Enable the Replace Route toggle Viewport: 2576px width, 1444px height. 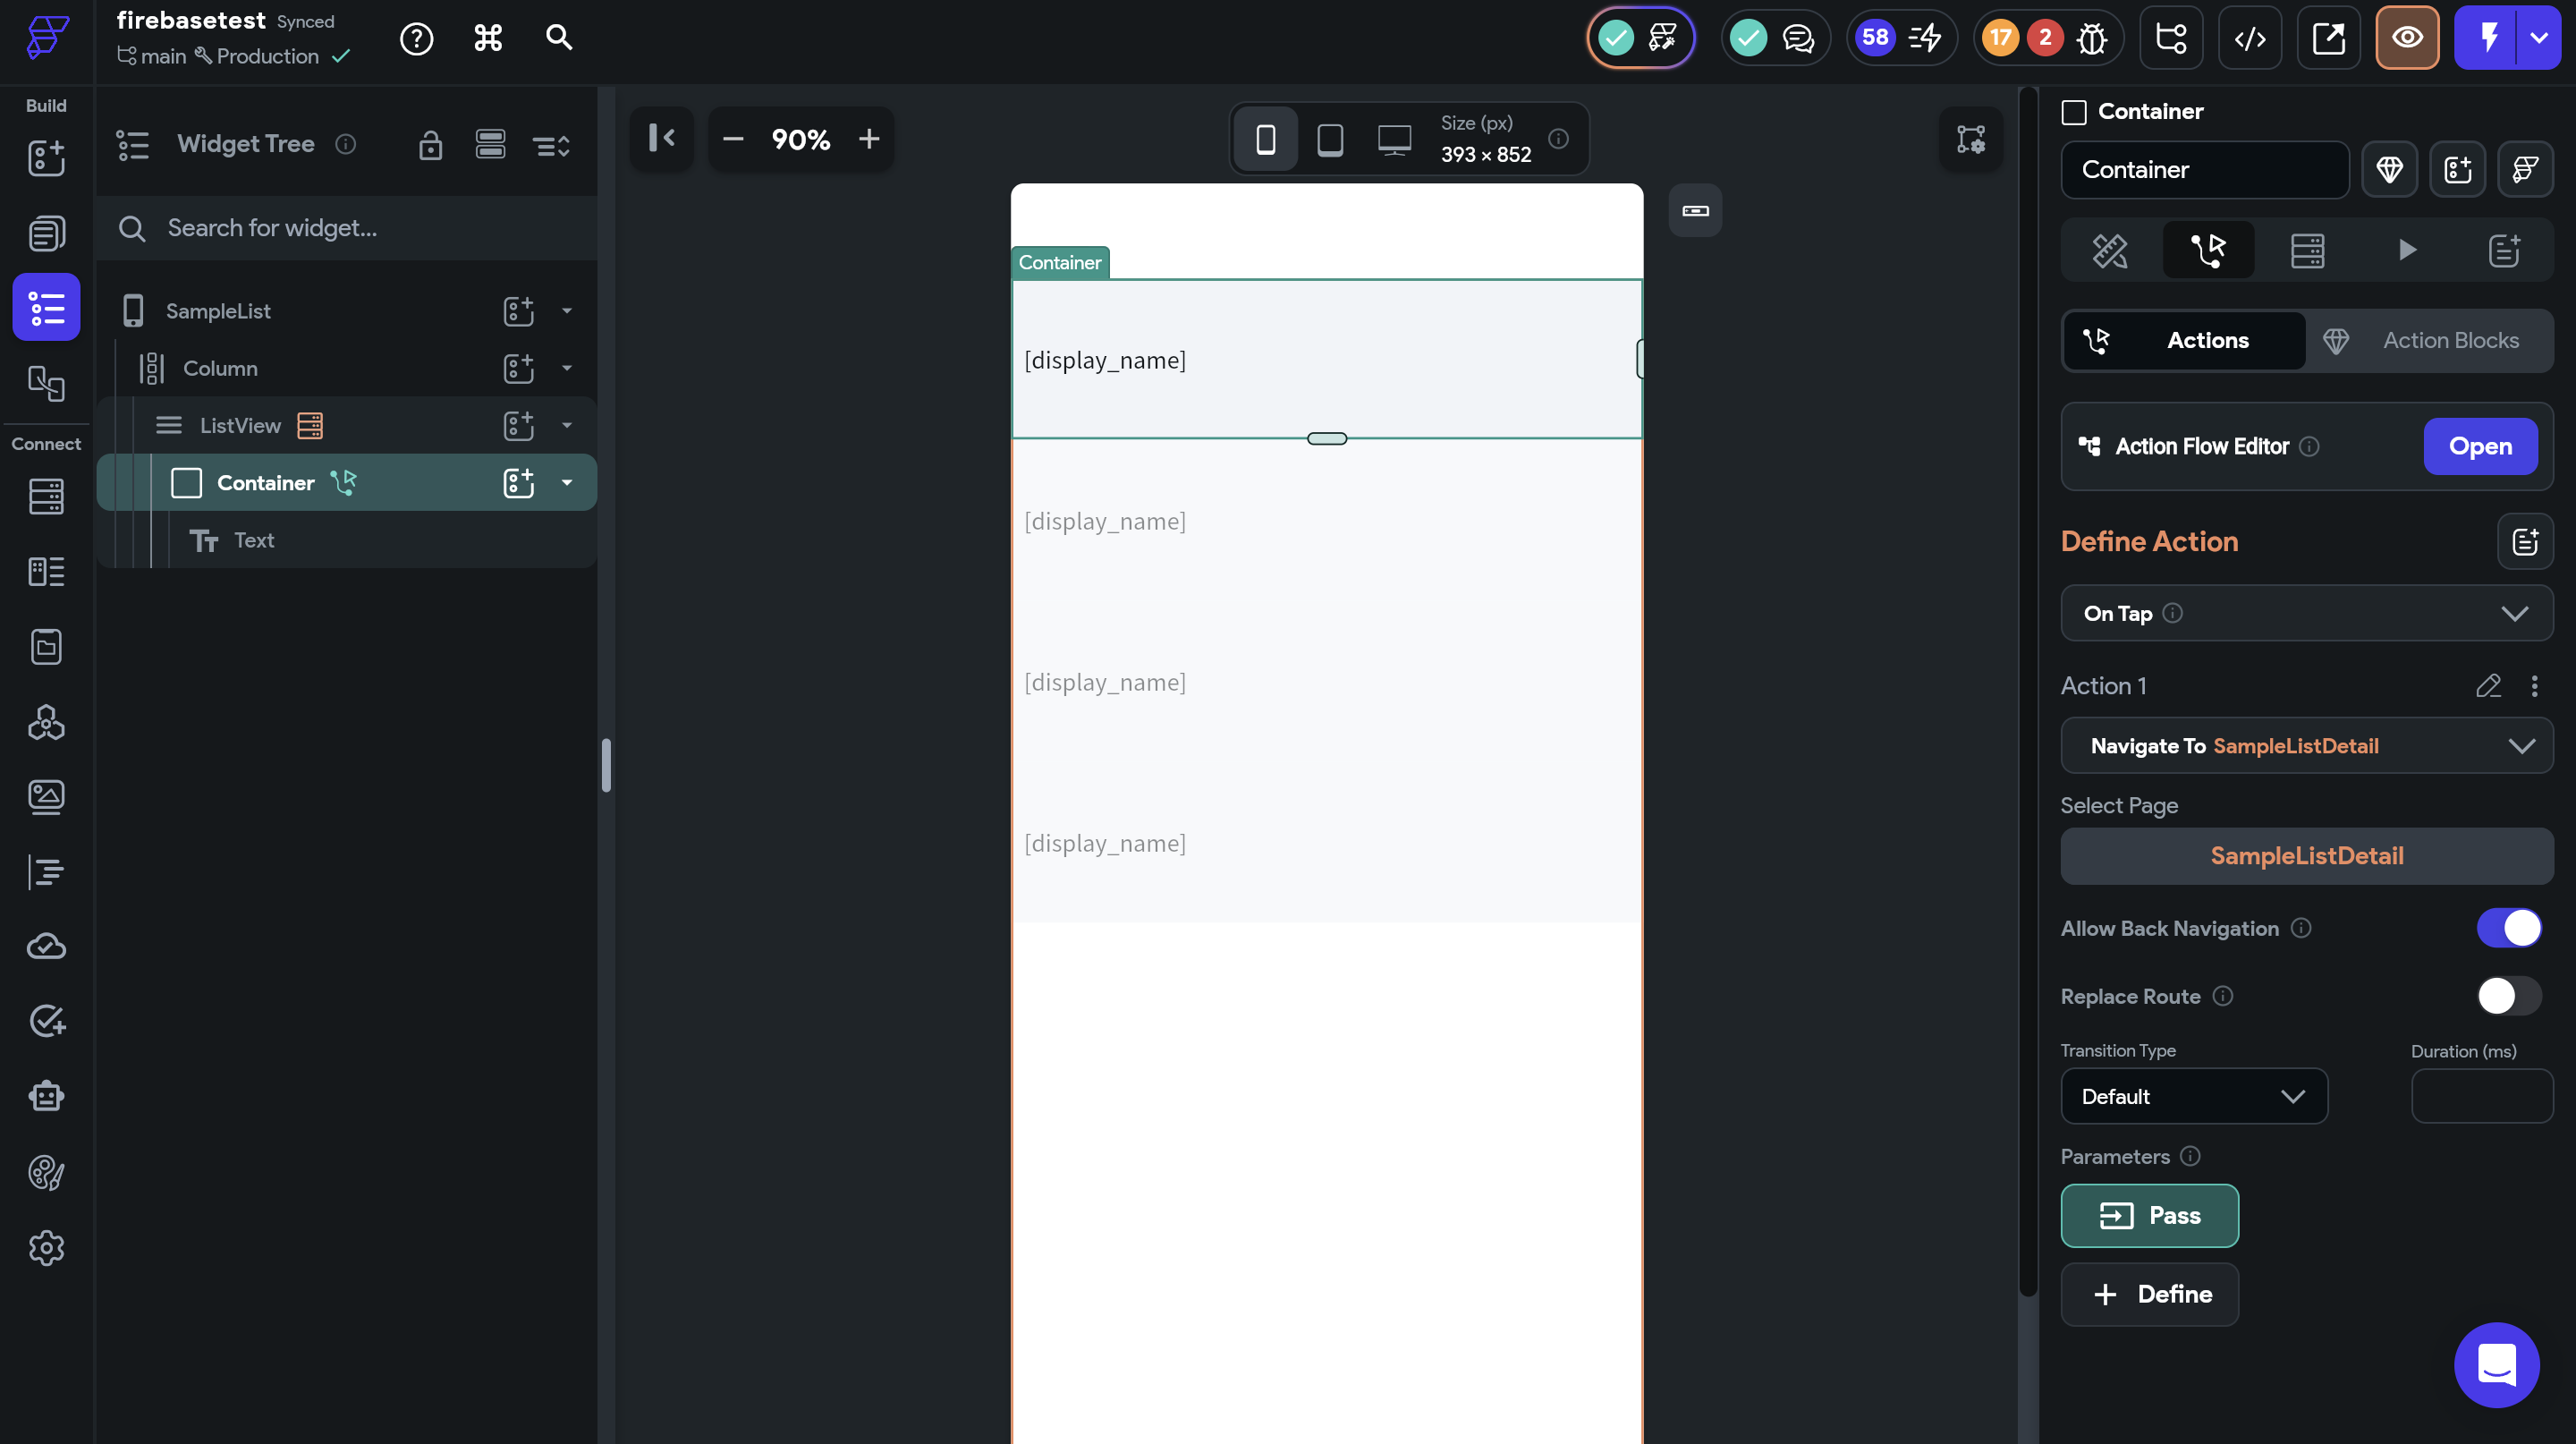[x=2508, y=996]
